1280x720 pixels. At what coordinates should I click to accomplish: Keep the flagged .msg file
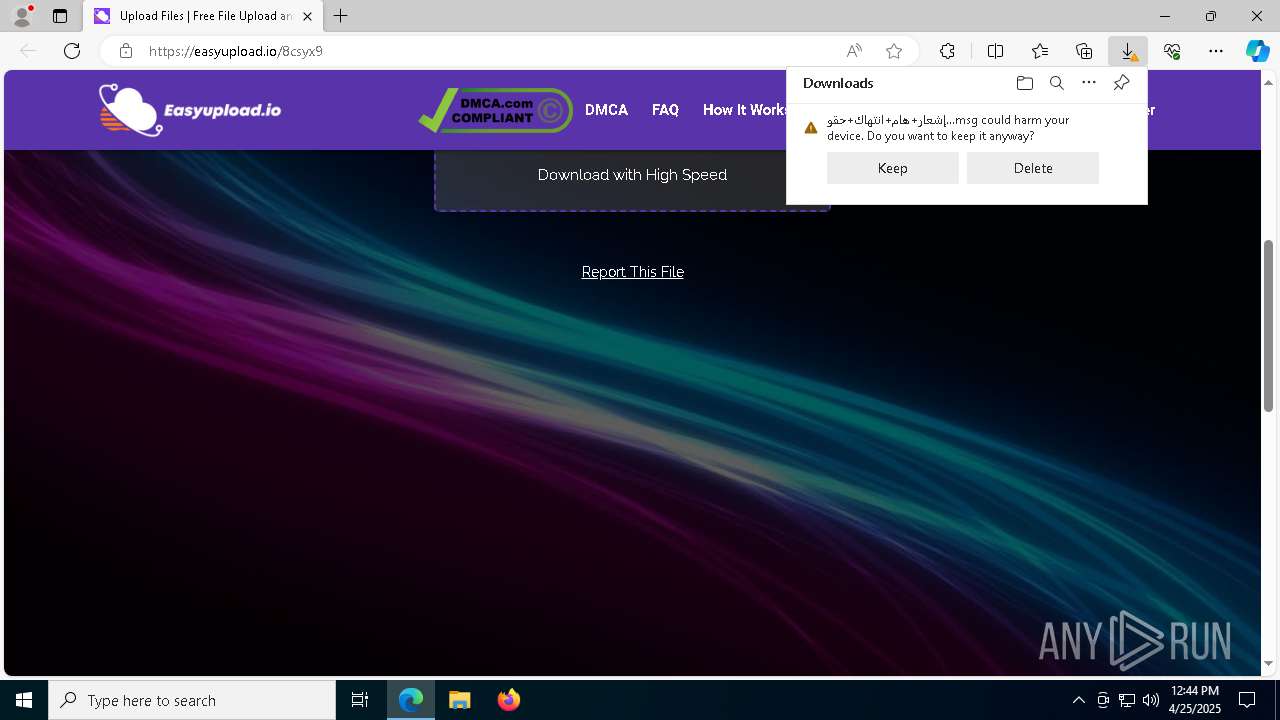click(x=893, y=168)
